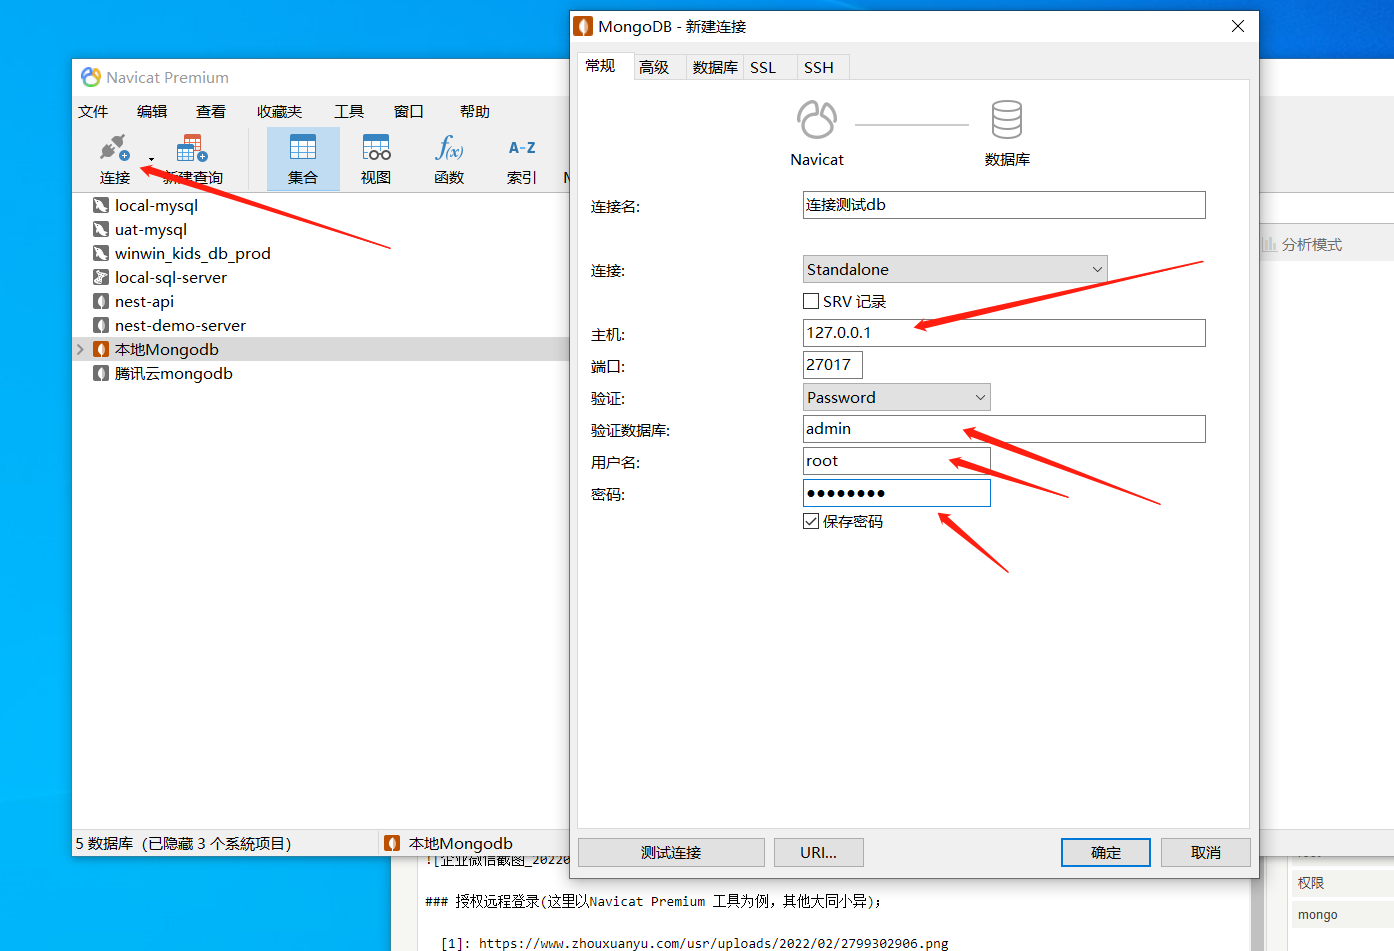
Task: Open the 编辑 menu
Action: pyautogui.click(x=152, y=111)
